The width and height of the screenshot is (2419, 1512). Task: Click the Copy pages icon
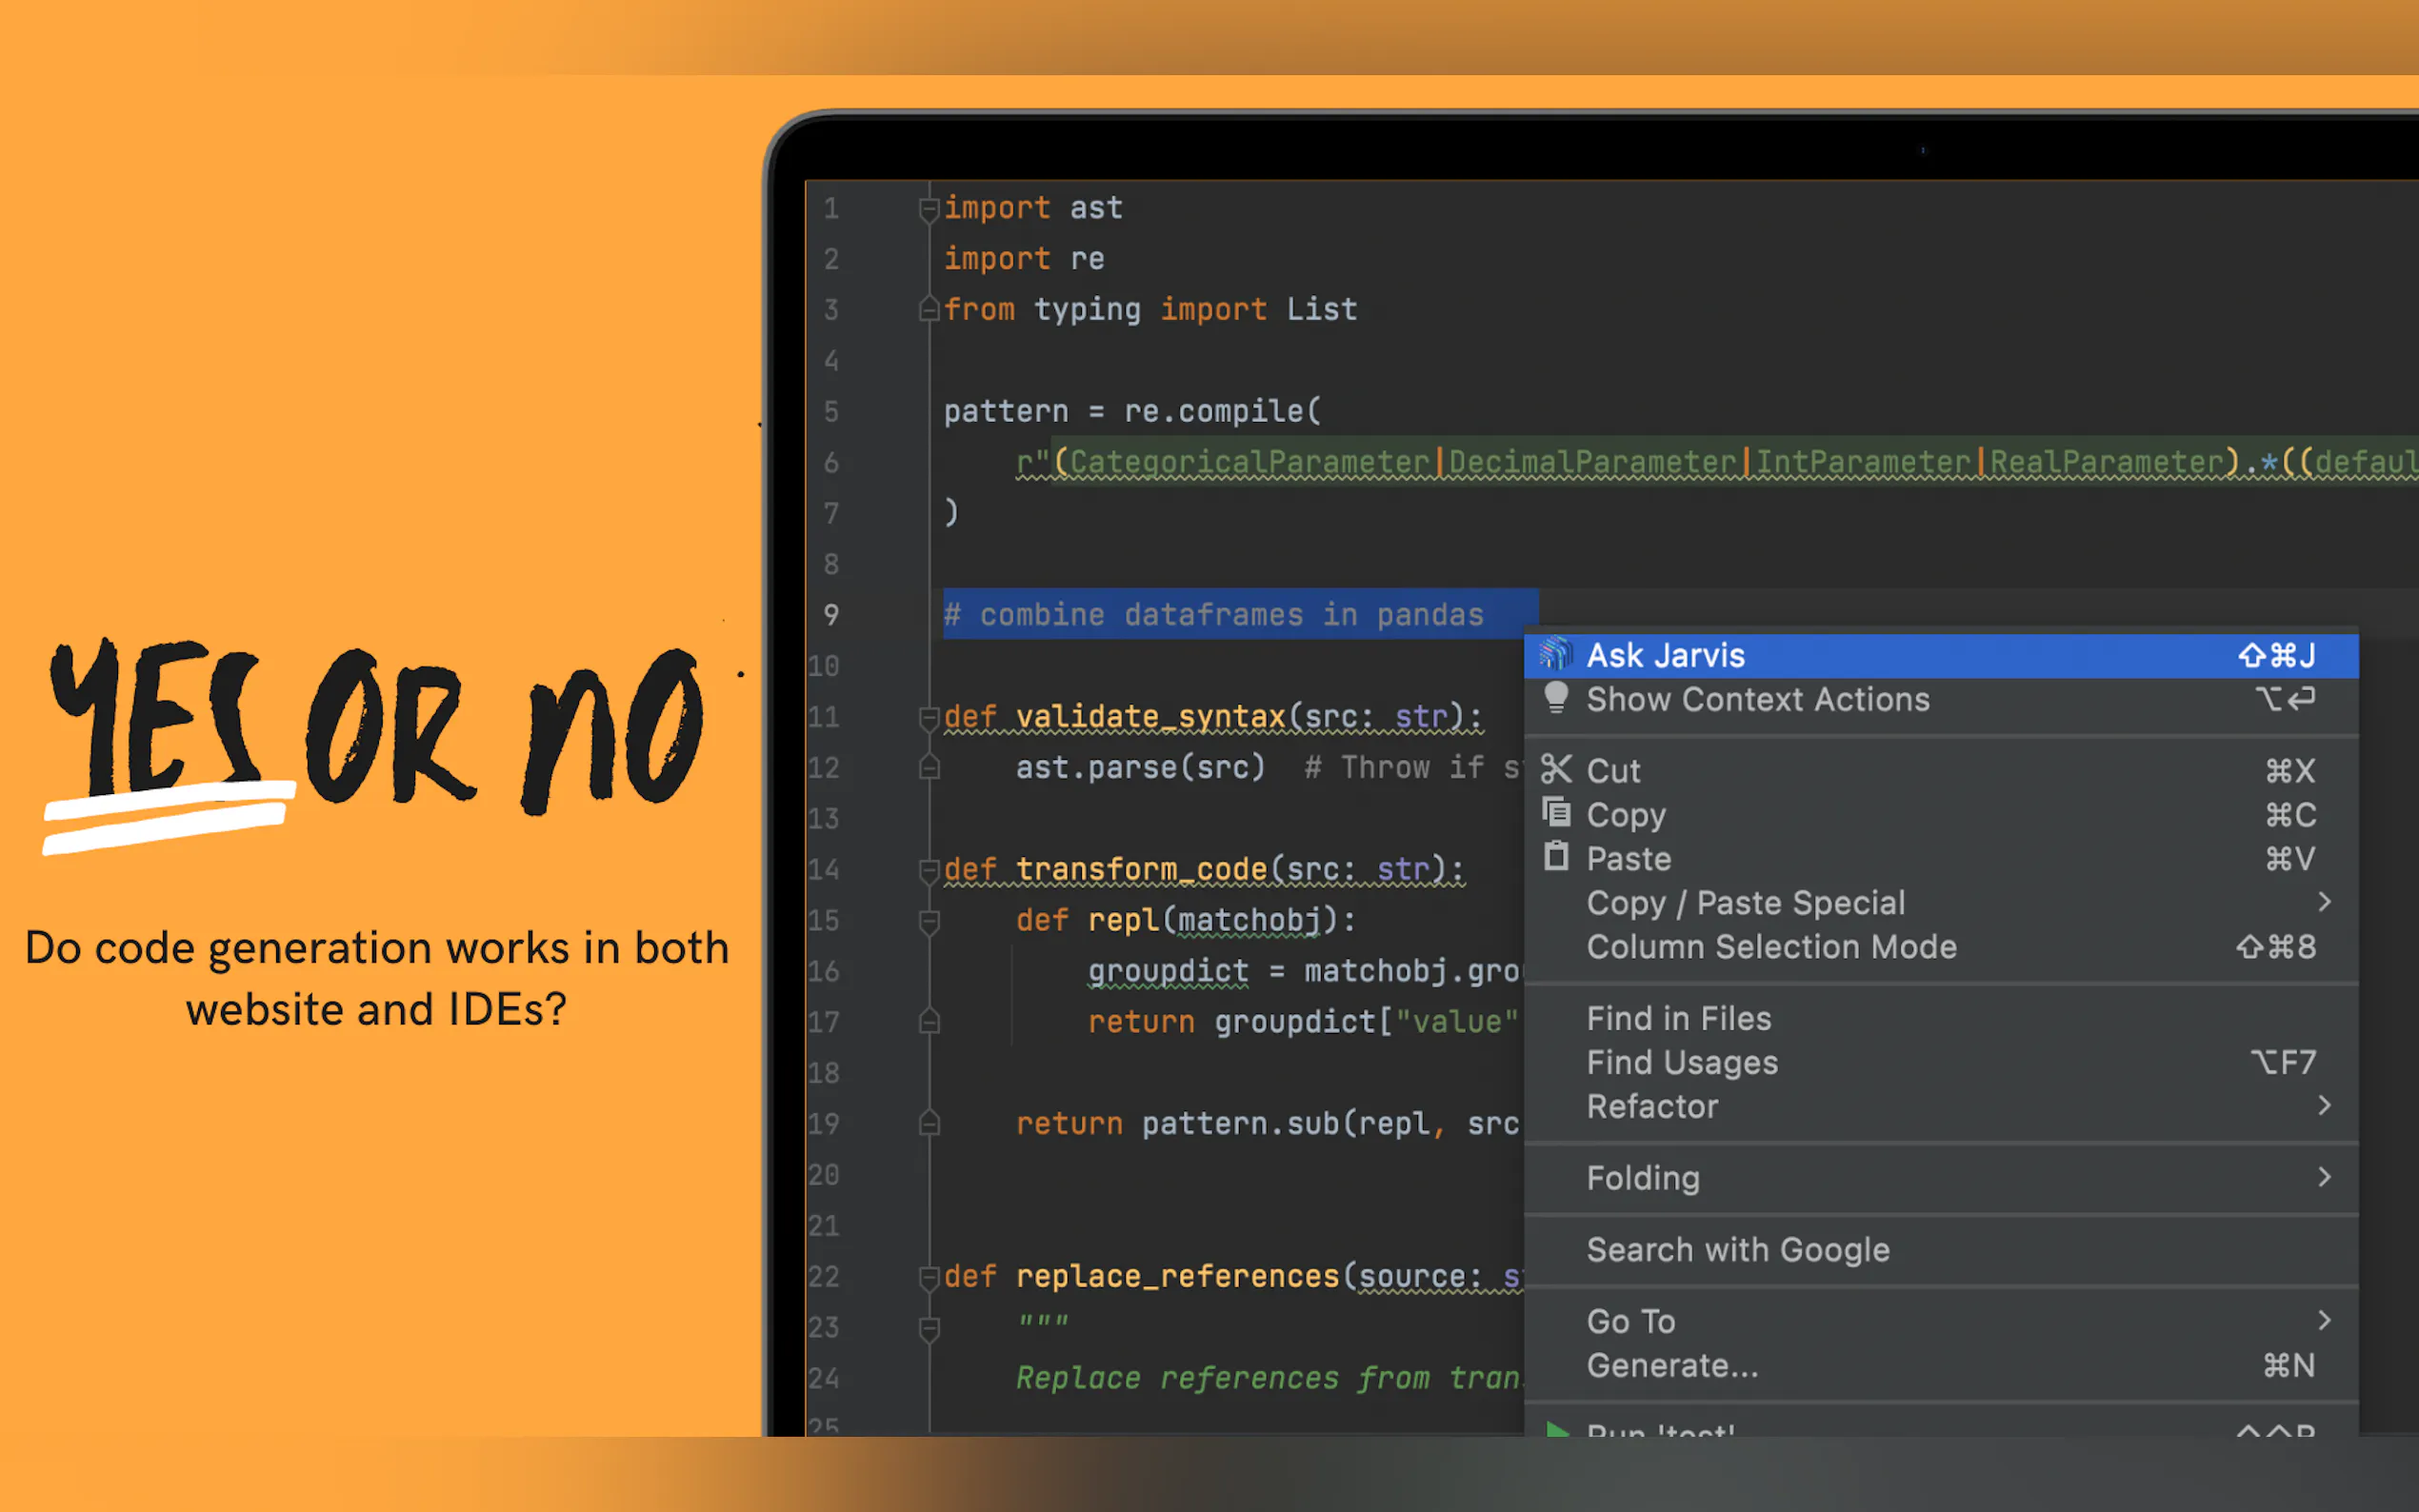tap(1555, 812)
